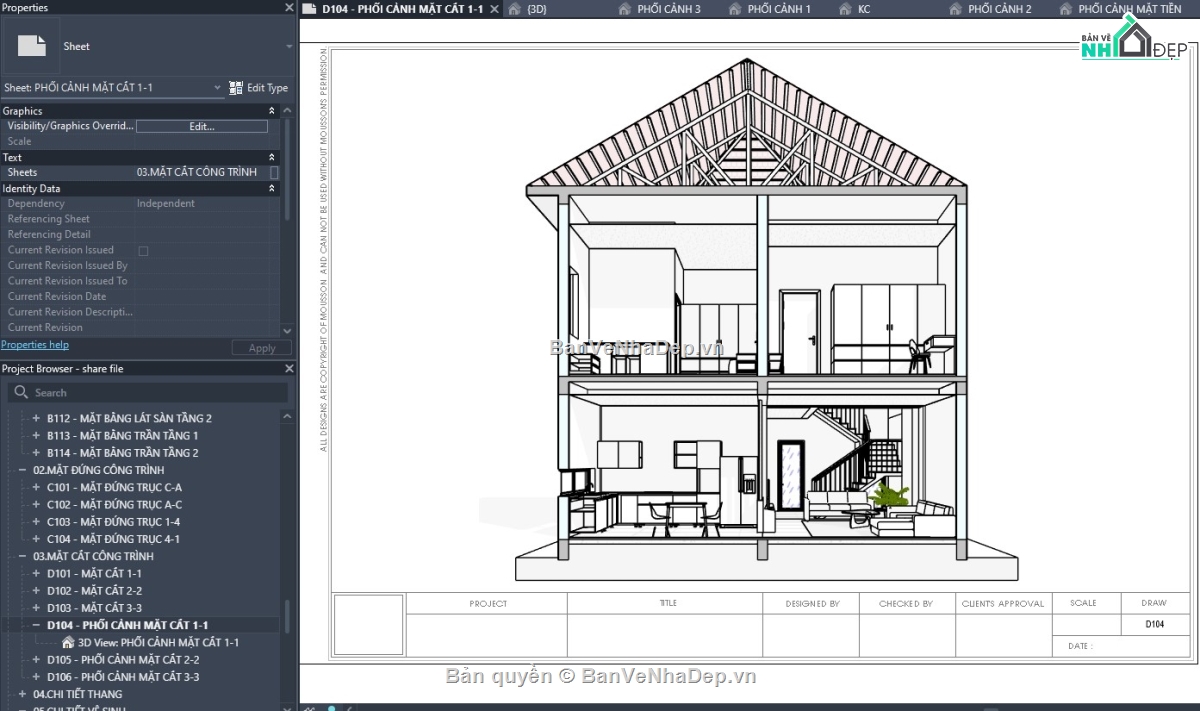Select the D106 - PHỐI CẢNH MẶT CẮT 3-3 sheet label
Screen dimensions: 1200x711
point(123,677)
